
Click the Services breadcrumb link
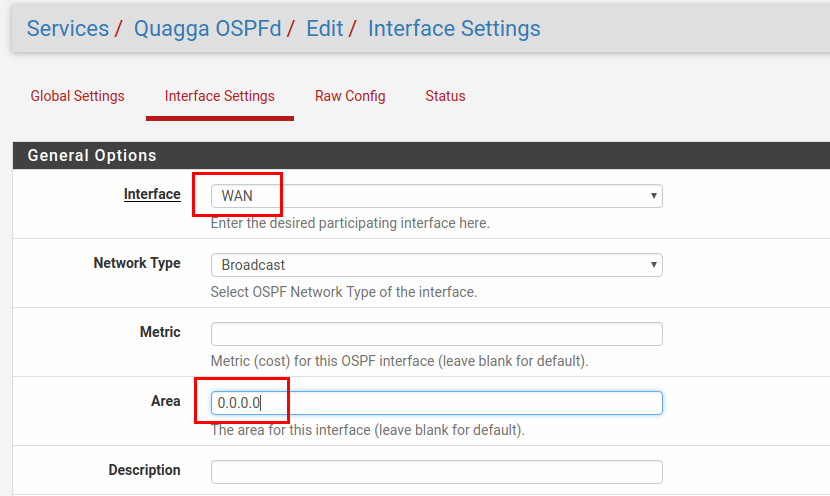click(x=67, y=29)
